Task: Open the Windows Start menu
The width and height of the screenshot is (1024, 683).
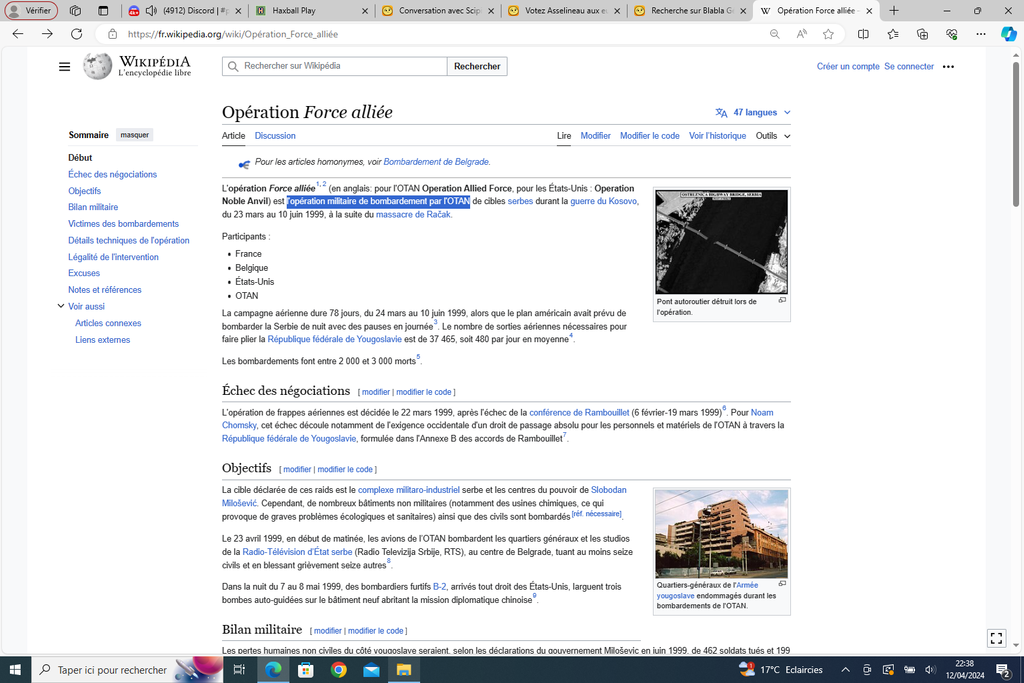Action: pos(15,670)
